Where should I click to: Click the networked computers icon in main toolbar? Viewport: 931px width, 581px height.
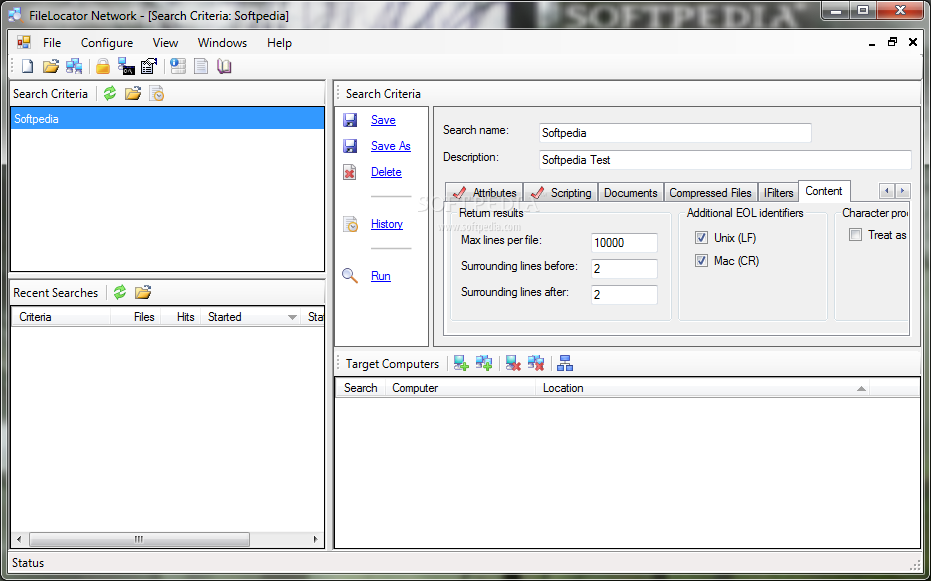[x=74, y=66]
